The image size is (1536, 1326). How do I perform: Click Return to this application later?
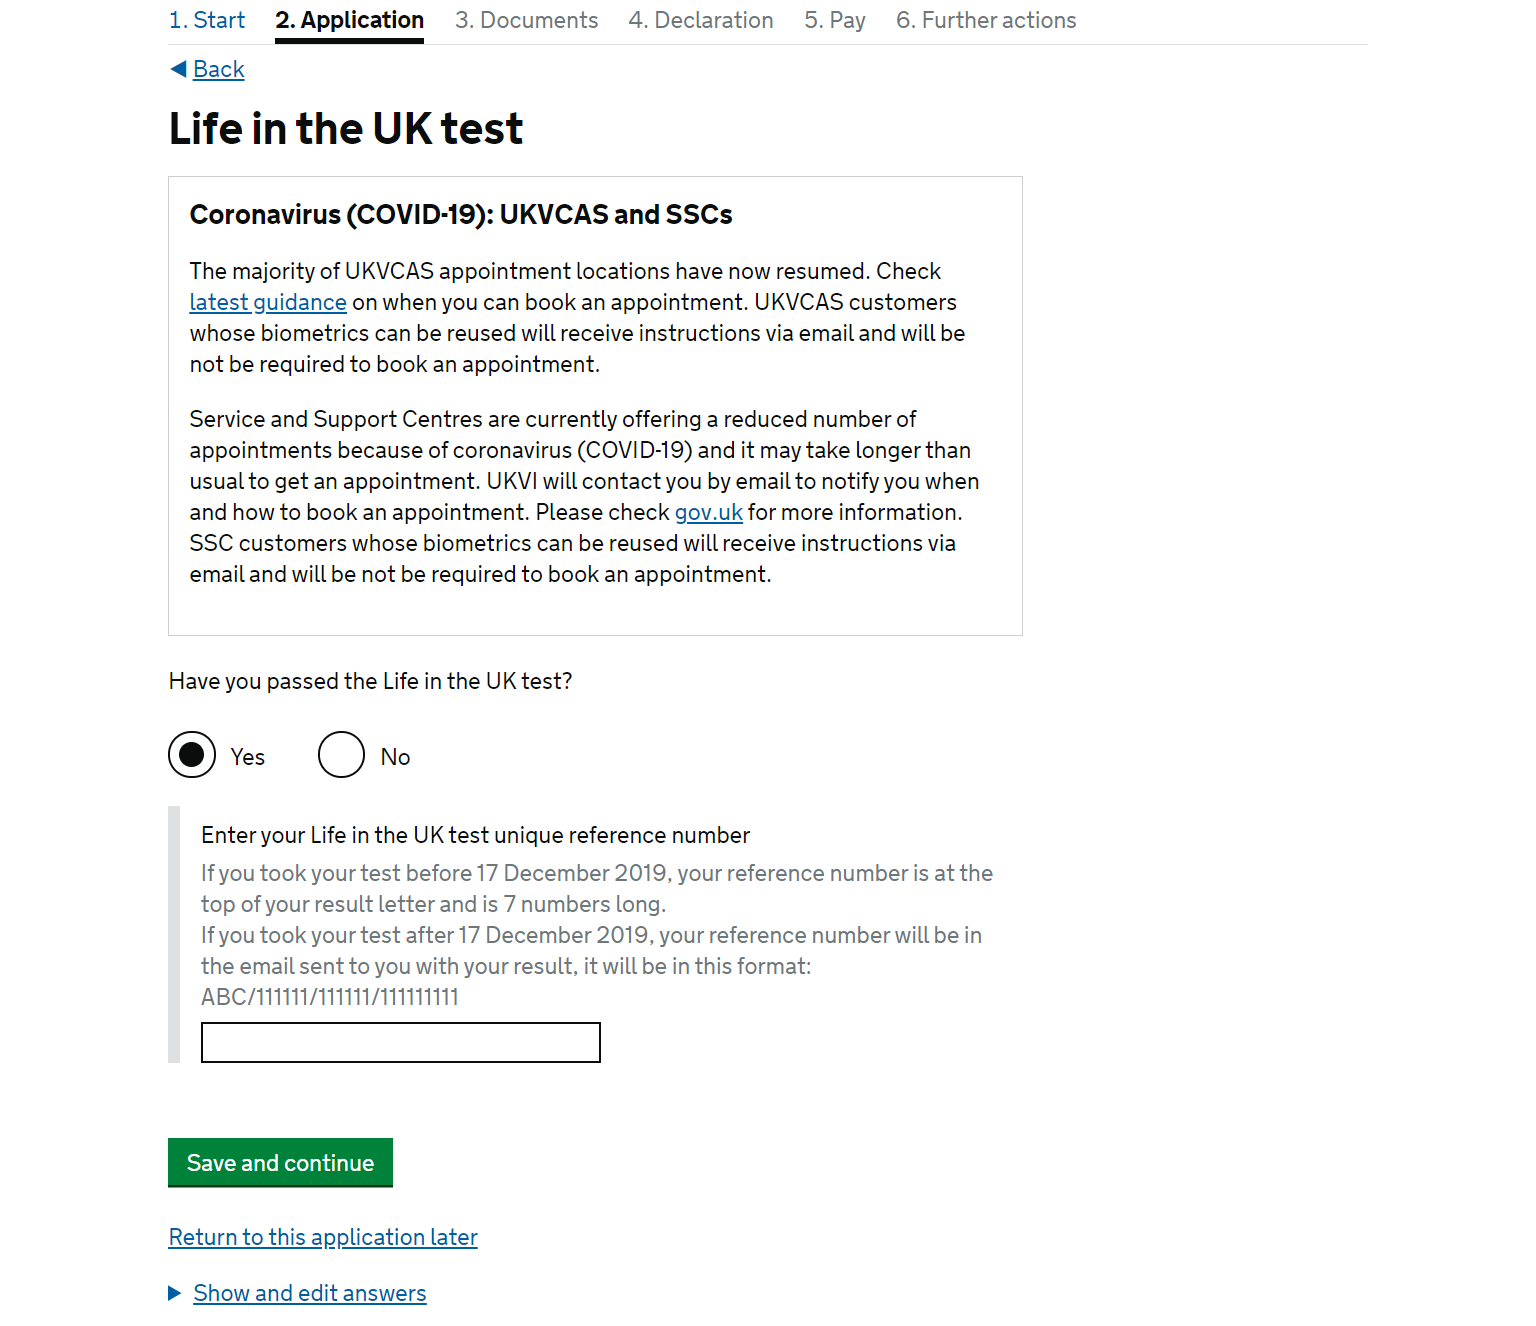coord(323,1237)
